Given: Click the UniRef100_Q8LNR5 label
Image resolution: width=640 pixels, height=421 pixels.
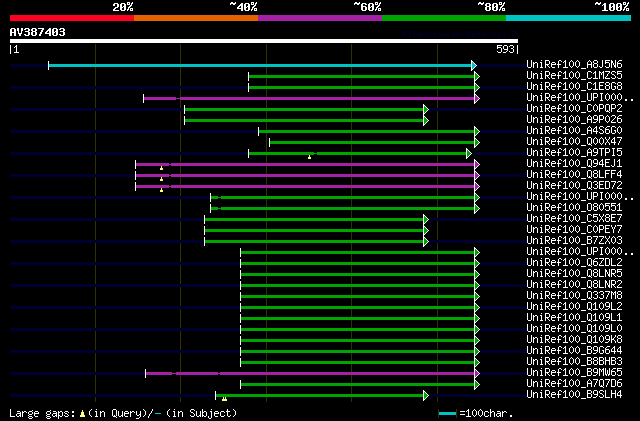Looking at the screenshot, I should (574, 274).
